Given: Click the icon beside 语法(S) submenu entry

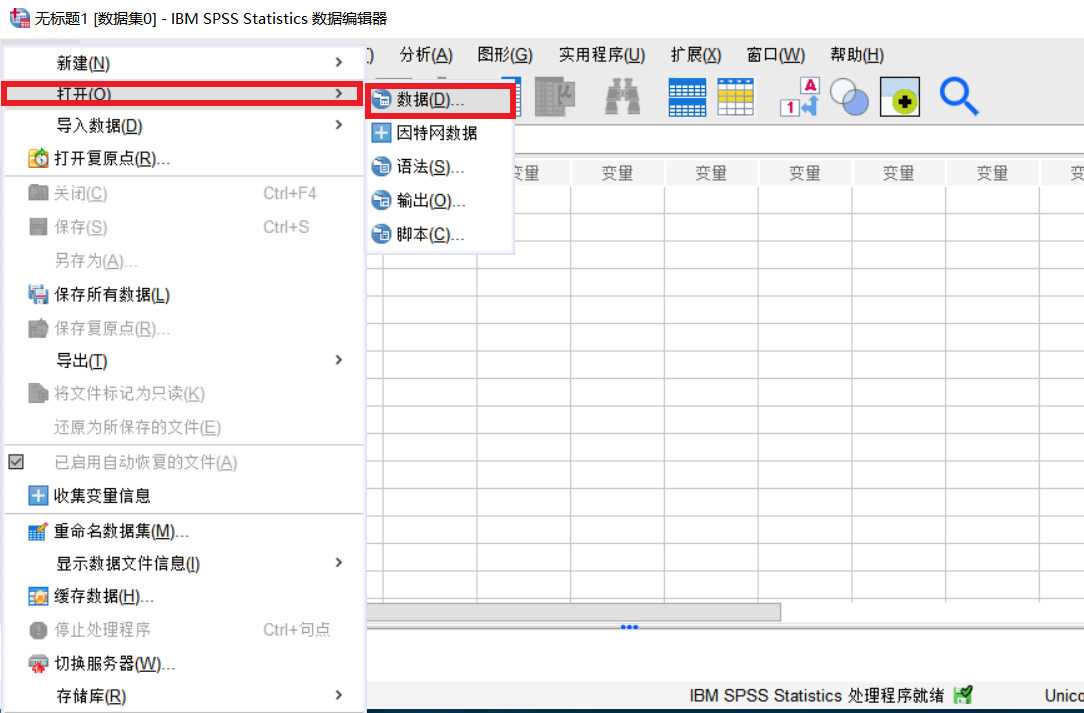Looking at the screenshot, I should (x=381, y=167).
